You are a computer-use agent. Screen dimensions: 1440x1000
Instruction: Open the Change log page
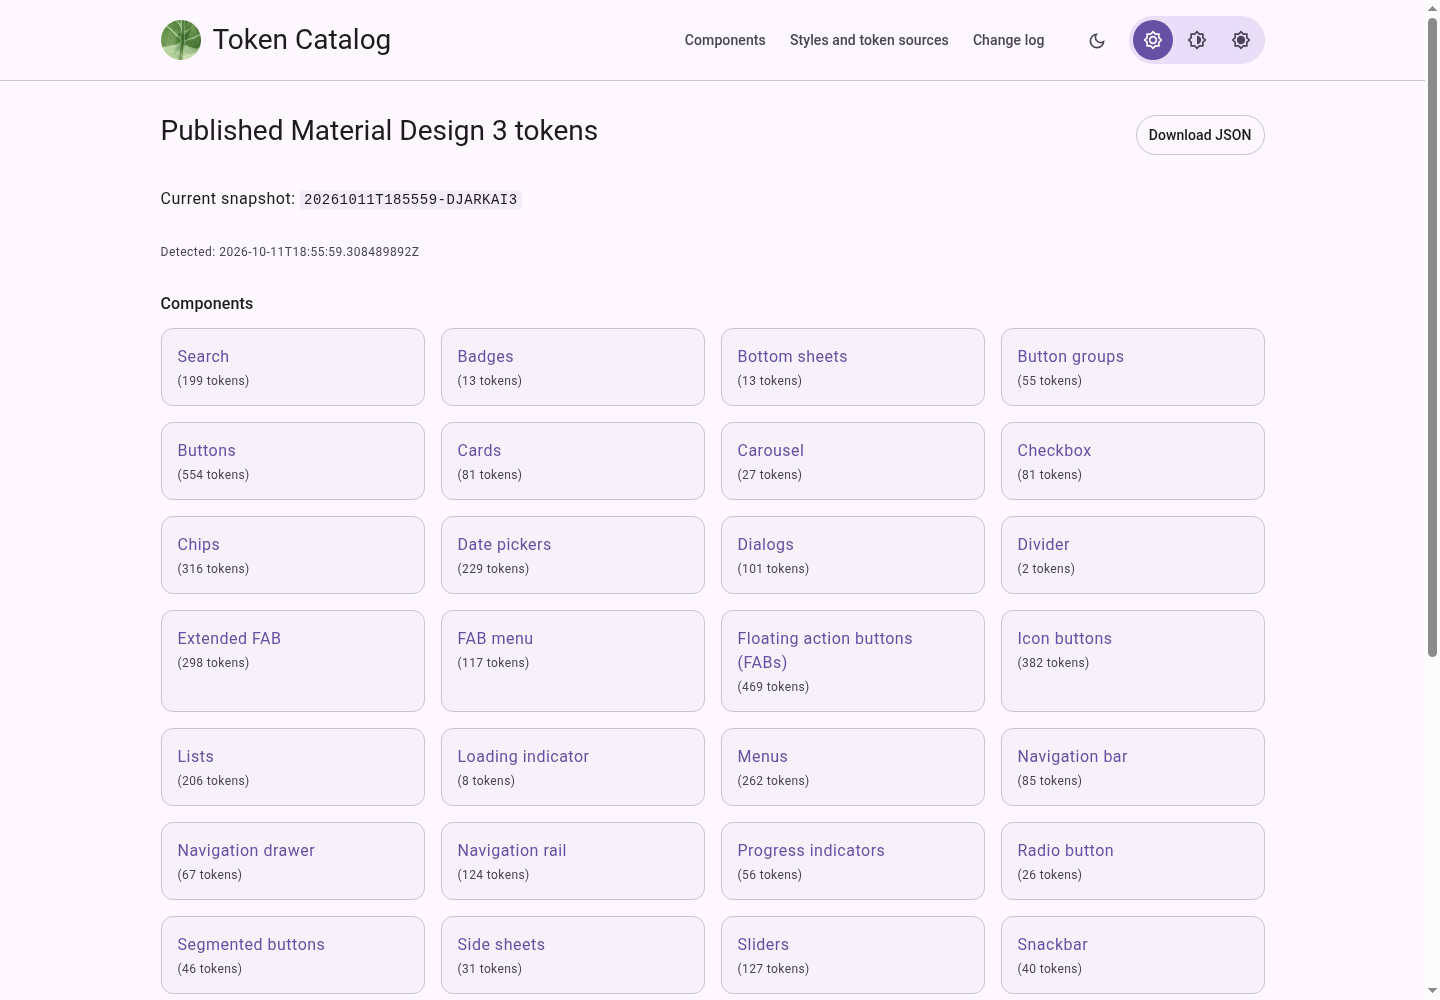[1008, 40]
